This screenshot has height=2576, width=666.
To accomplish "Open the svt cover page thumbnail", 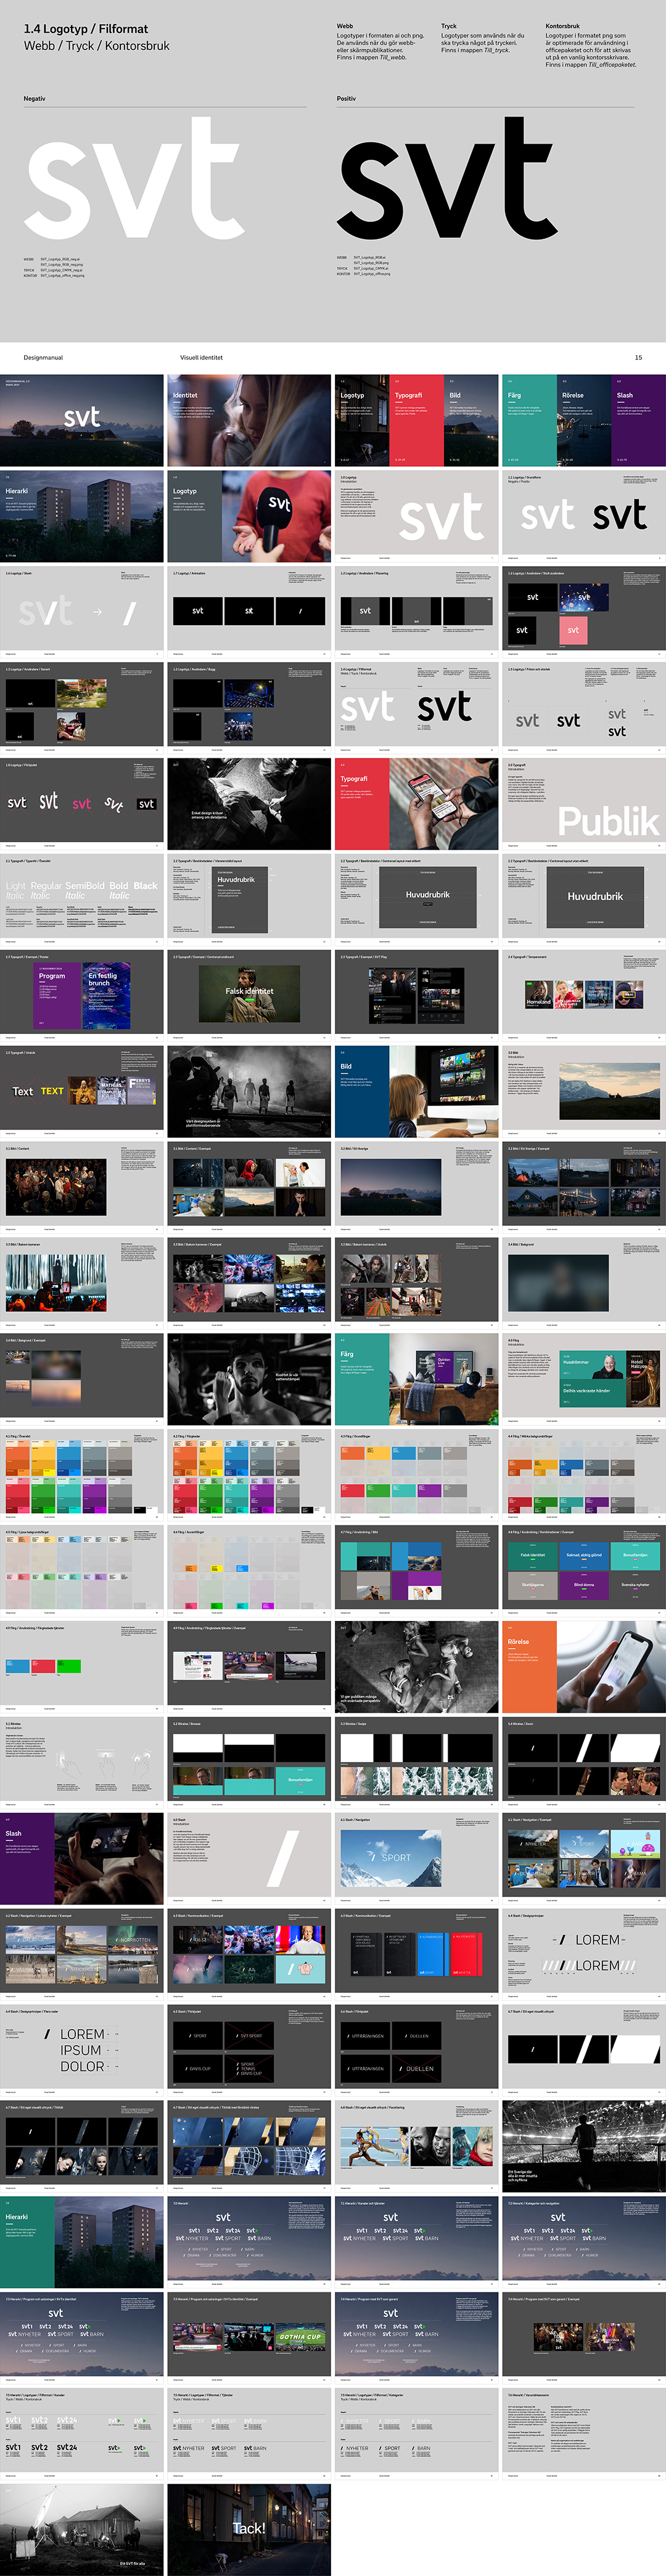I will 82,421.
